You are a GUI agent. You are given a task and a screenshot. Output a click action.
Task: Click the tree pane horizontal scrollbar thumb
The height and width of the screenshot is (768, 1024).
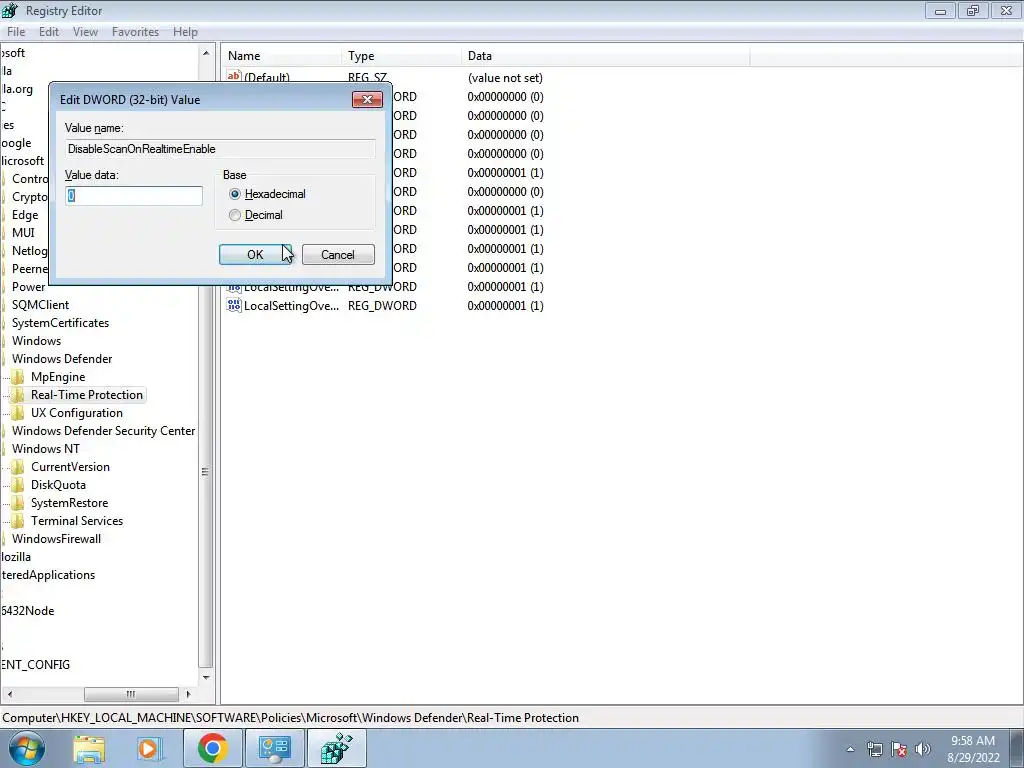pos(131,694)
